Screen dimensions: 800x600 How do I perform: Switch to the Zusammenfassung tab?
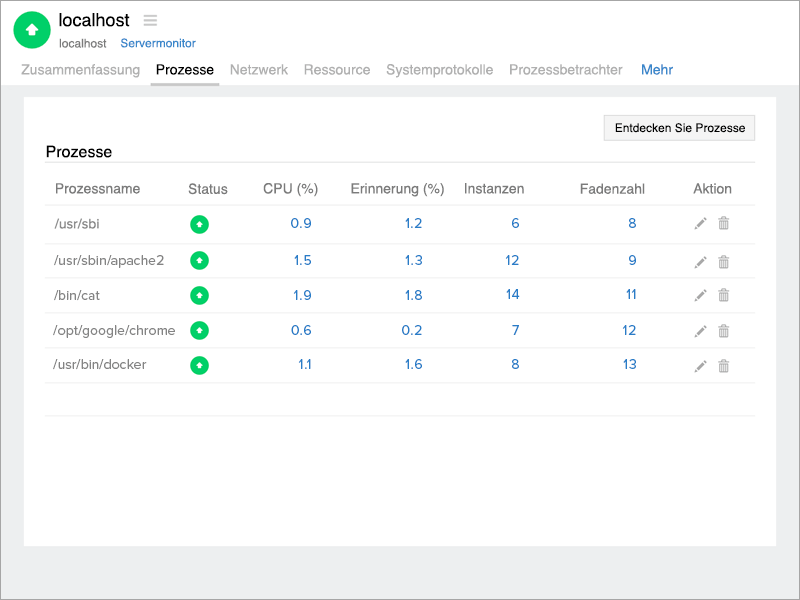click(80, 70)
